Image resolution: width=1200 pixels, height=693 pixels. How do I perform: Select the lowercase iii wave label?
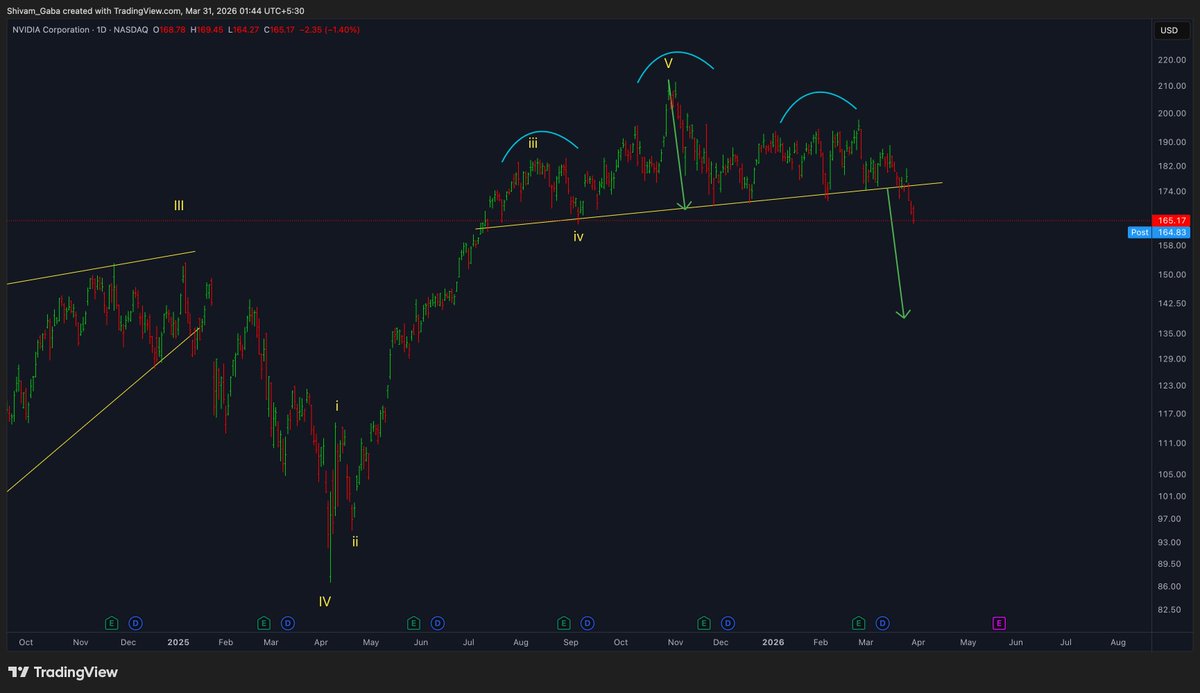[533, 143]
